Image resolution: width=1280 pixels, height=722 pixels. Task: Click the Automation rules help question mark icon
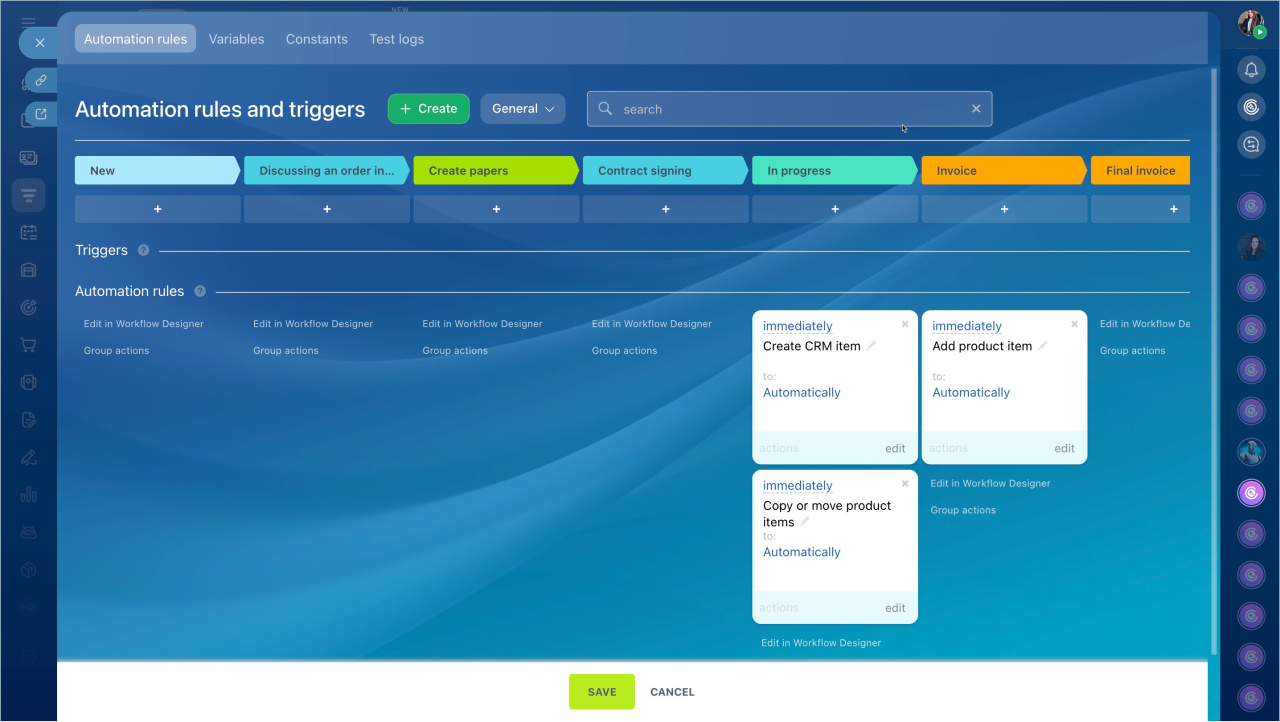coord(200,291)
